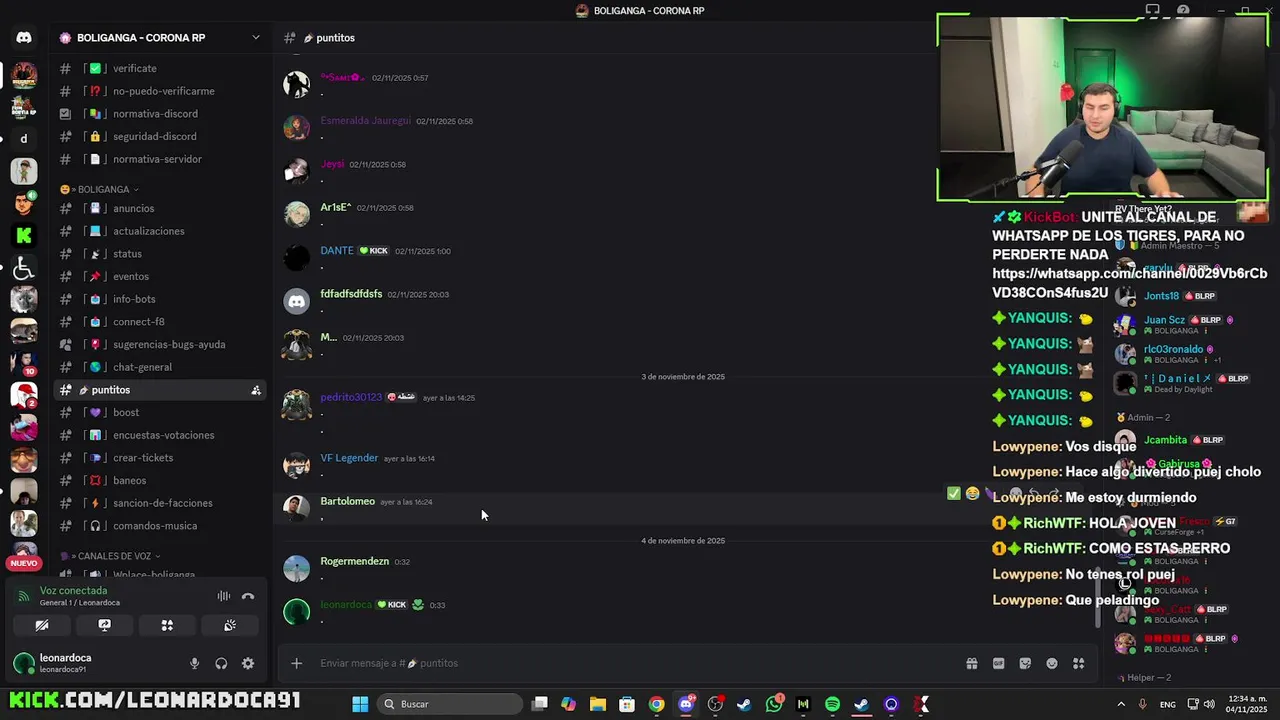Click the Windows taskbar search box
The width and height of the screenshot is (1280, 720).
pyautogui.click(x=451, y=704)
